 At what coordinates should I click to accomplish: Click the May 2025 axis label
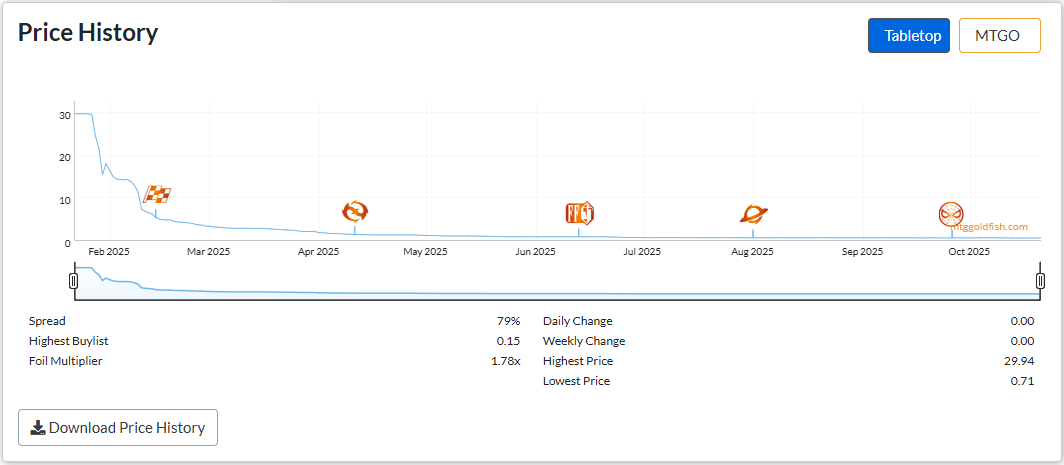pos(425,252)
